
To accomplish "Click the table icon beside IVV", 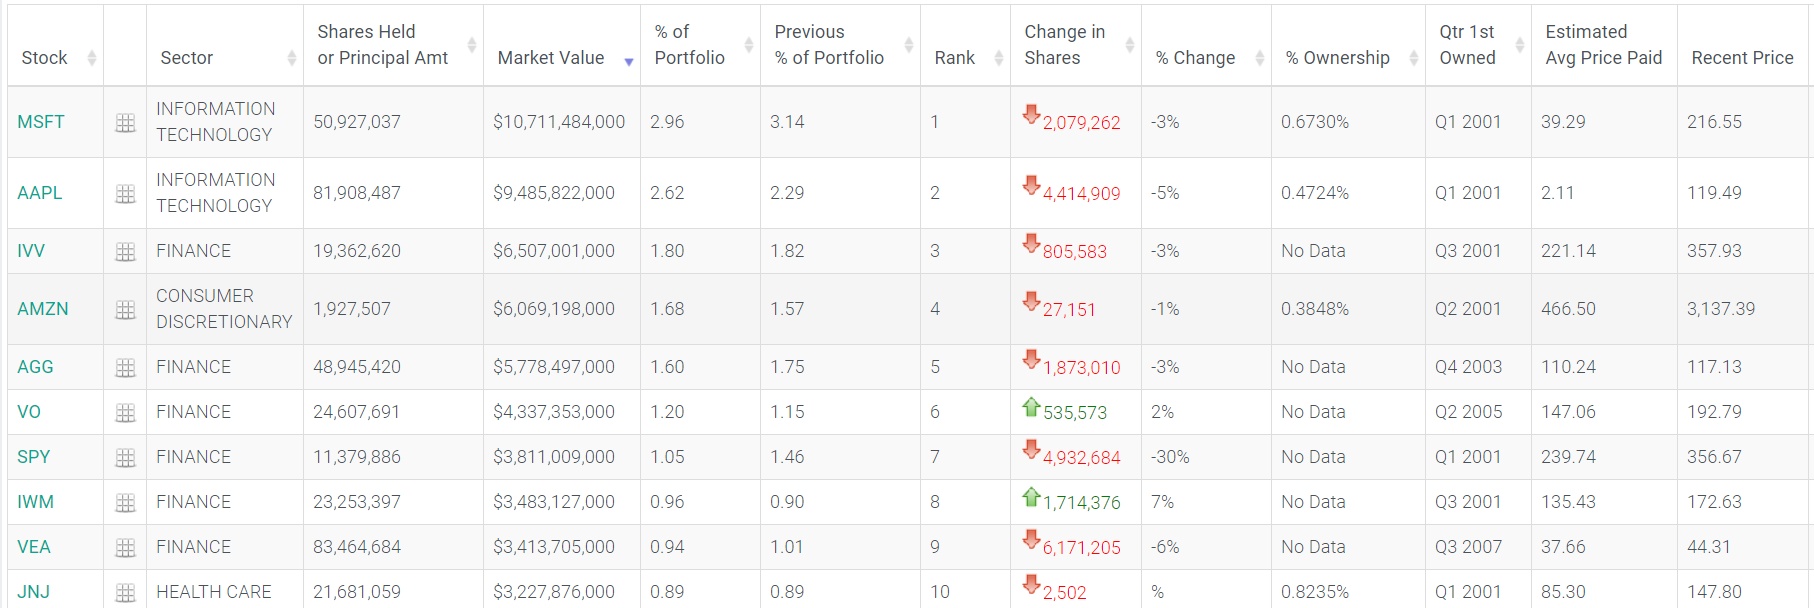I will coord(125,252).
